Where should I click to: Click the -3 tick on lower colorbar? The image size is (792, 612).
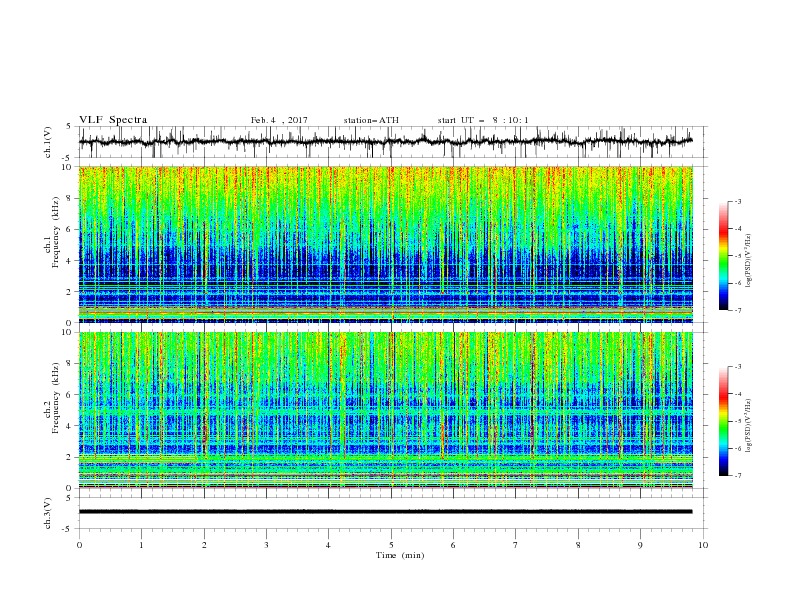point(738,367)
